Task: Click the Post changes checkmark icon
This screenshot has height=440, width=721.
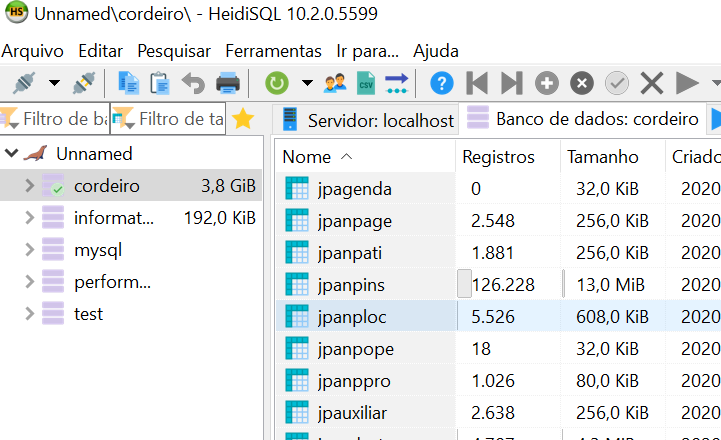Action: (617, 83)
